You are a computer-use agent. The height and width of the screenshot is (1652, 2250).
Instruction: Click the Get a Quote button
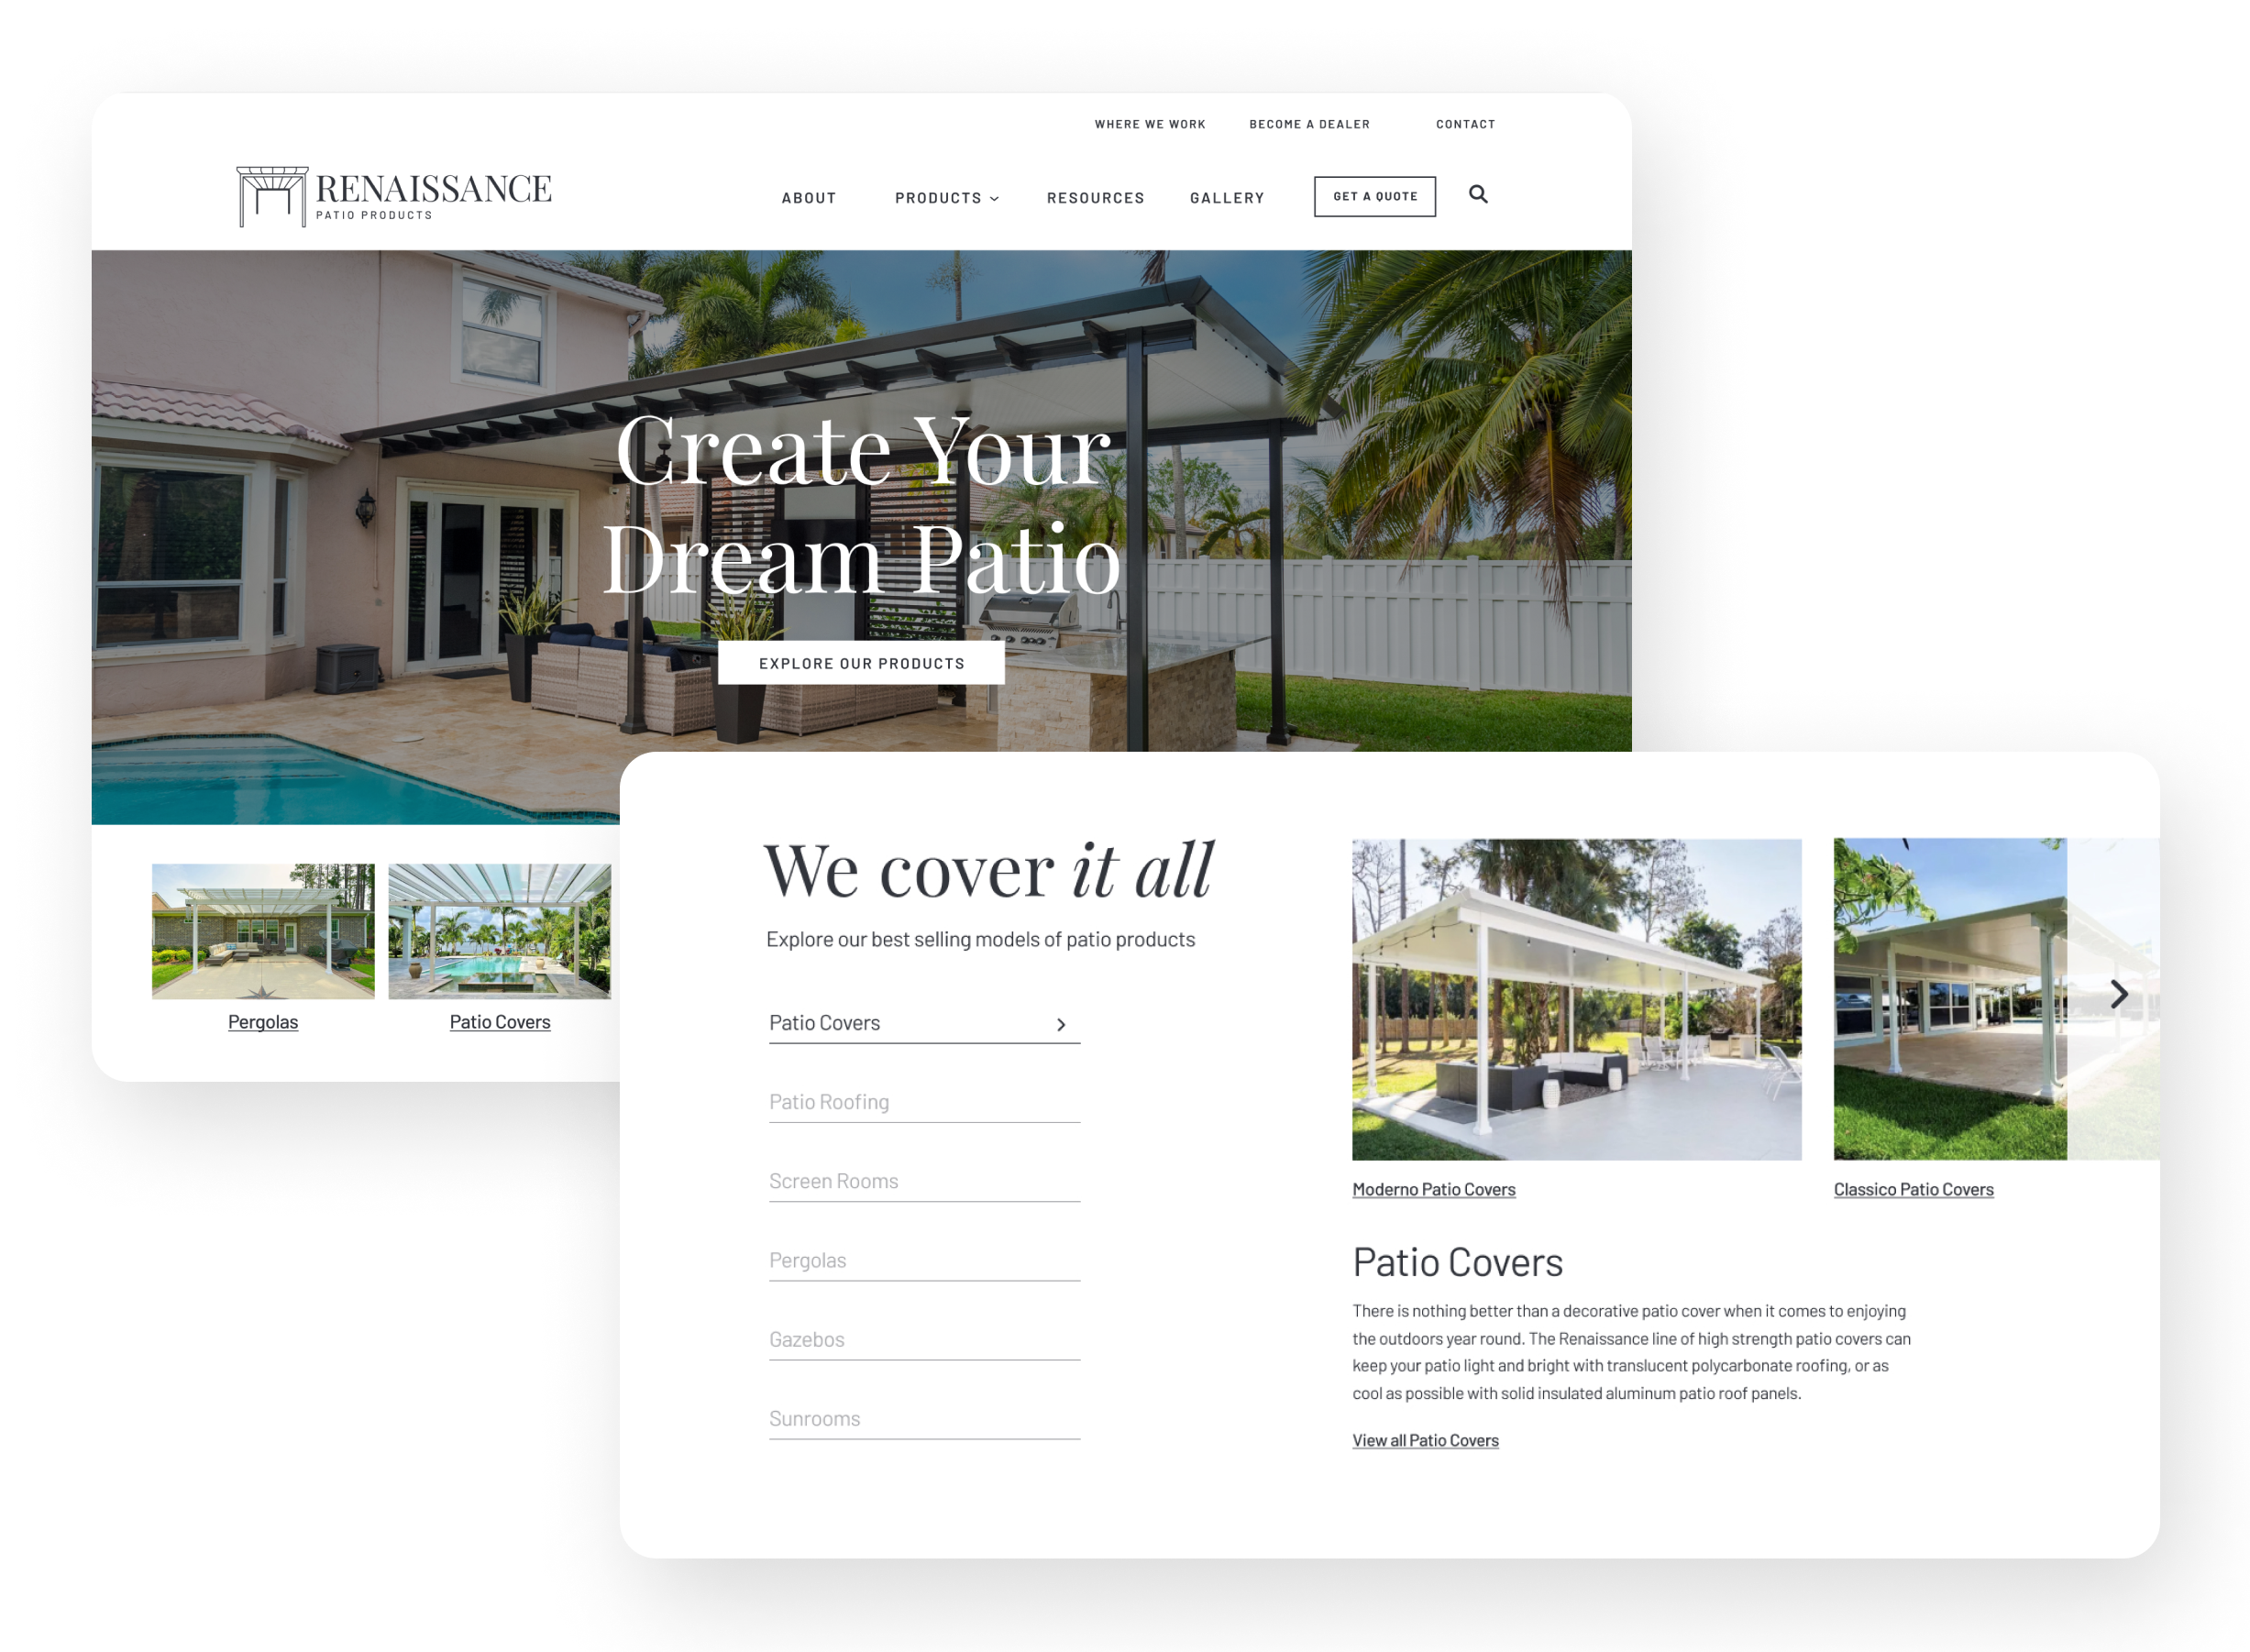click(1376, 195)
